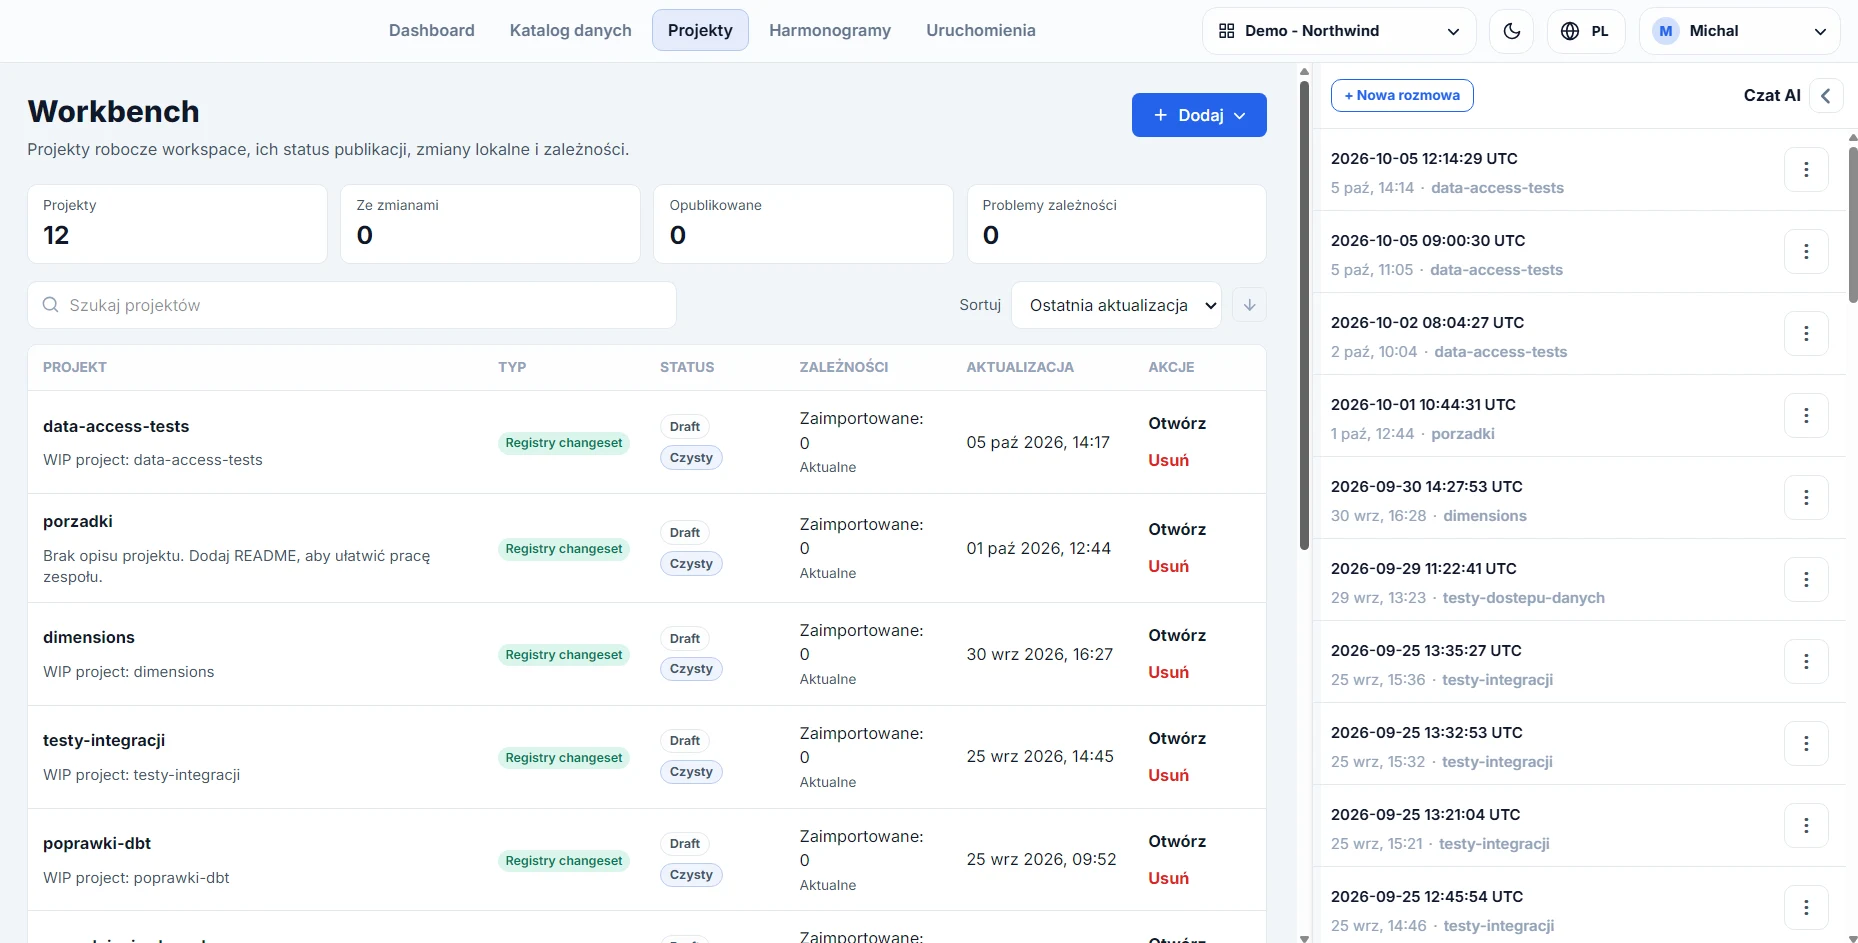Open menu for 2026-10-05 09:00:30 UTC chat

point(1806,252)
